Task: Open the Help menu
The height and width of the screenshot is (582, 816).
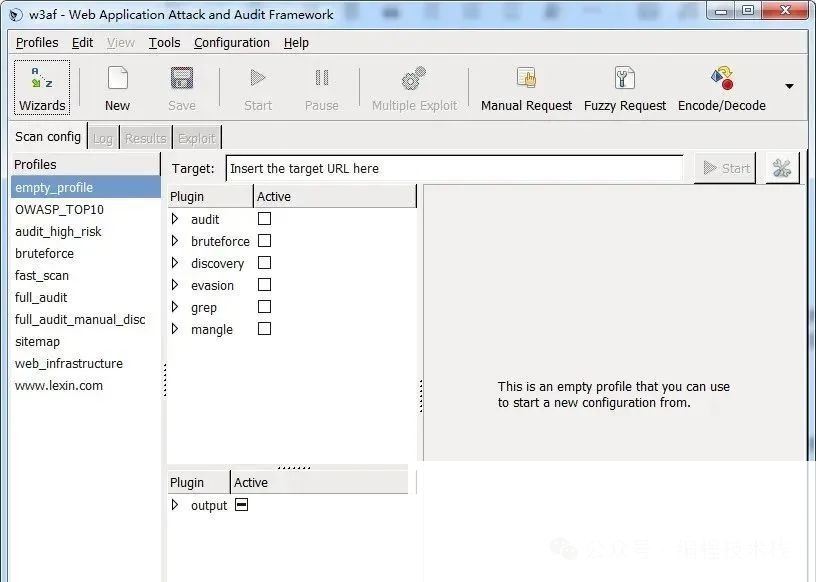Action: [296, 43]
